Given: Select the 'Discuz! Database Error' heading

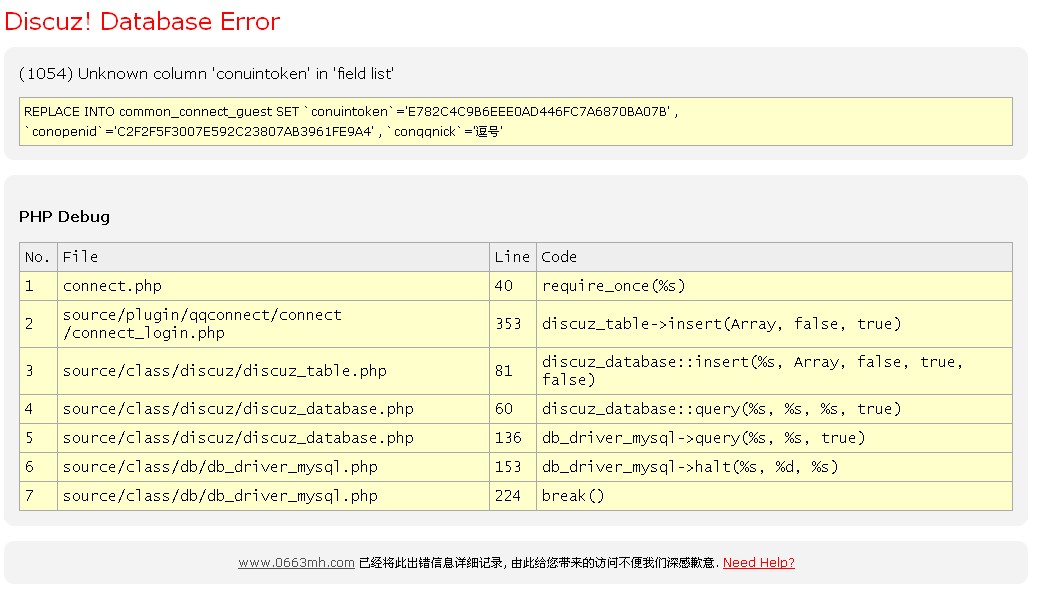Looking at the screenshot, I should pyautogui.click(x=142, y=21).
